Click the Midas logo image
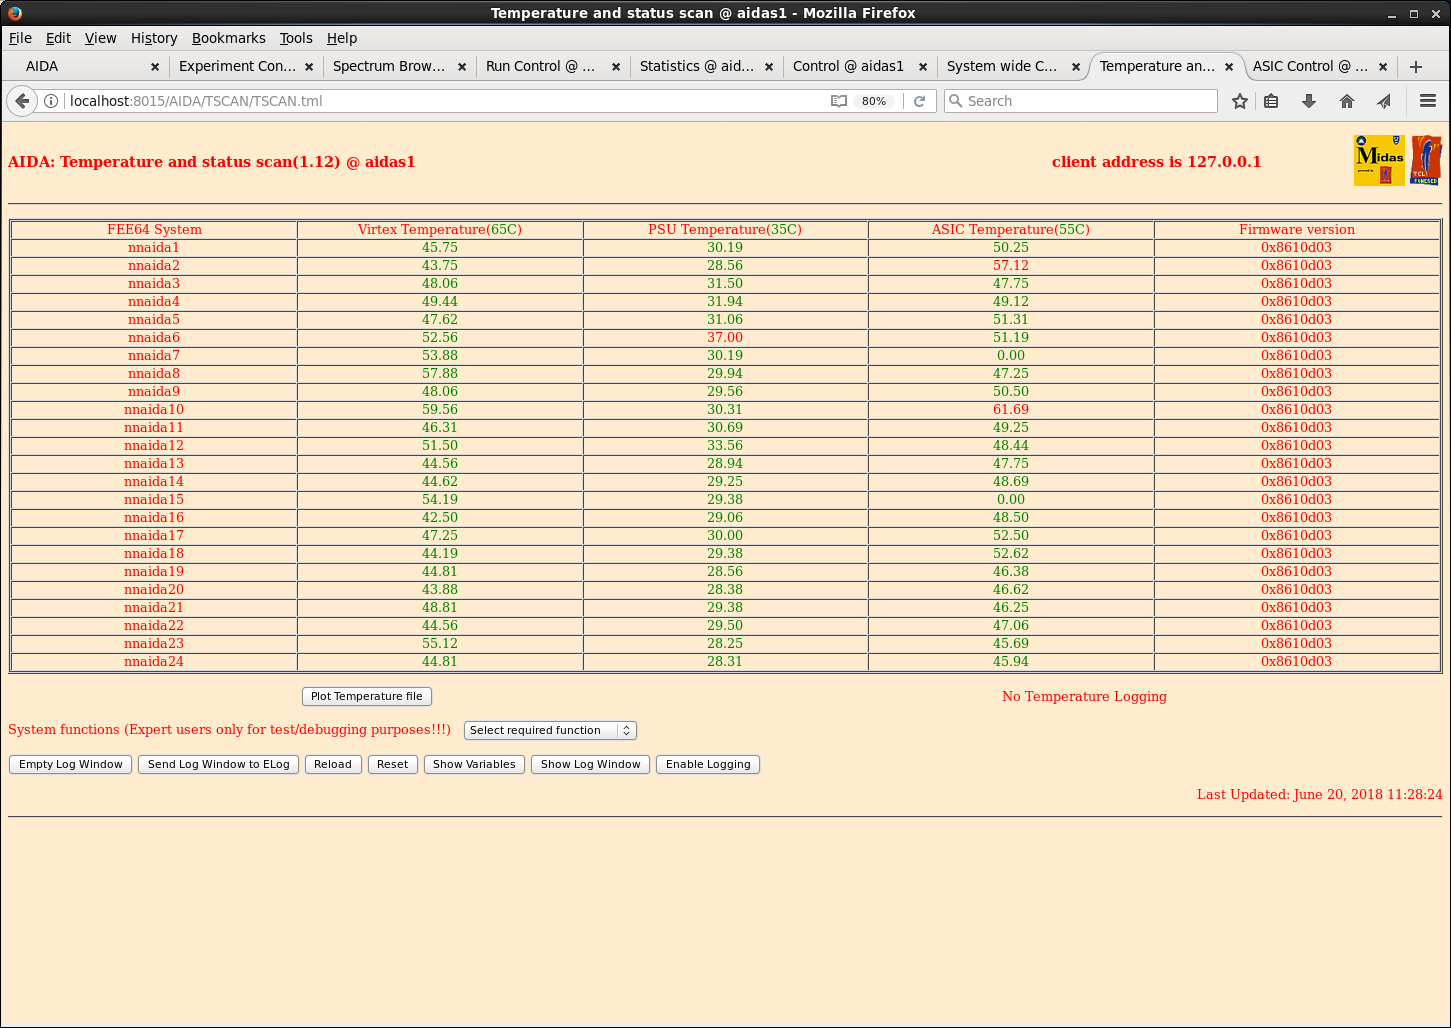Image resolution: width=1451 pixels, height=1028 pixels. coord(1379,160)
